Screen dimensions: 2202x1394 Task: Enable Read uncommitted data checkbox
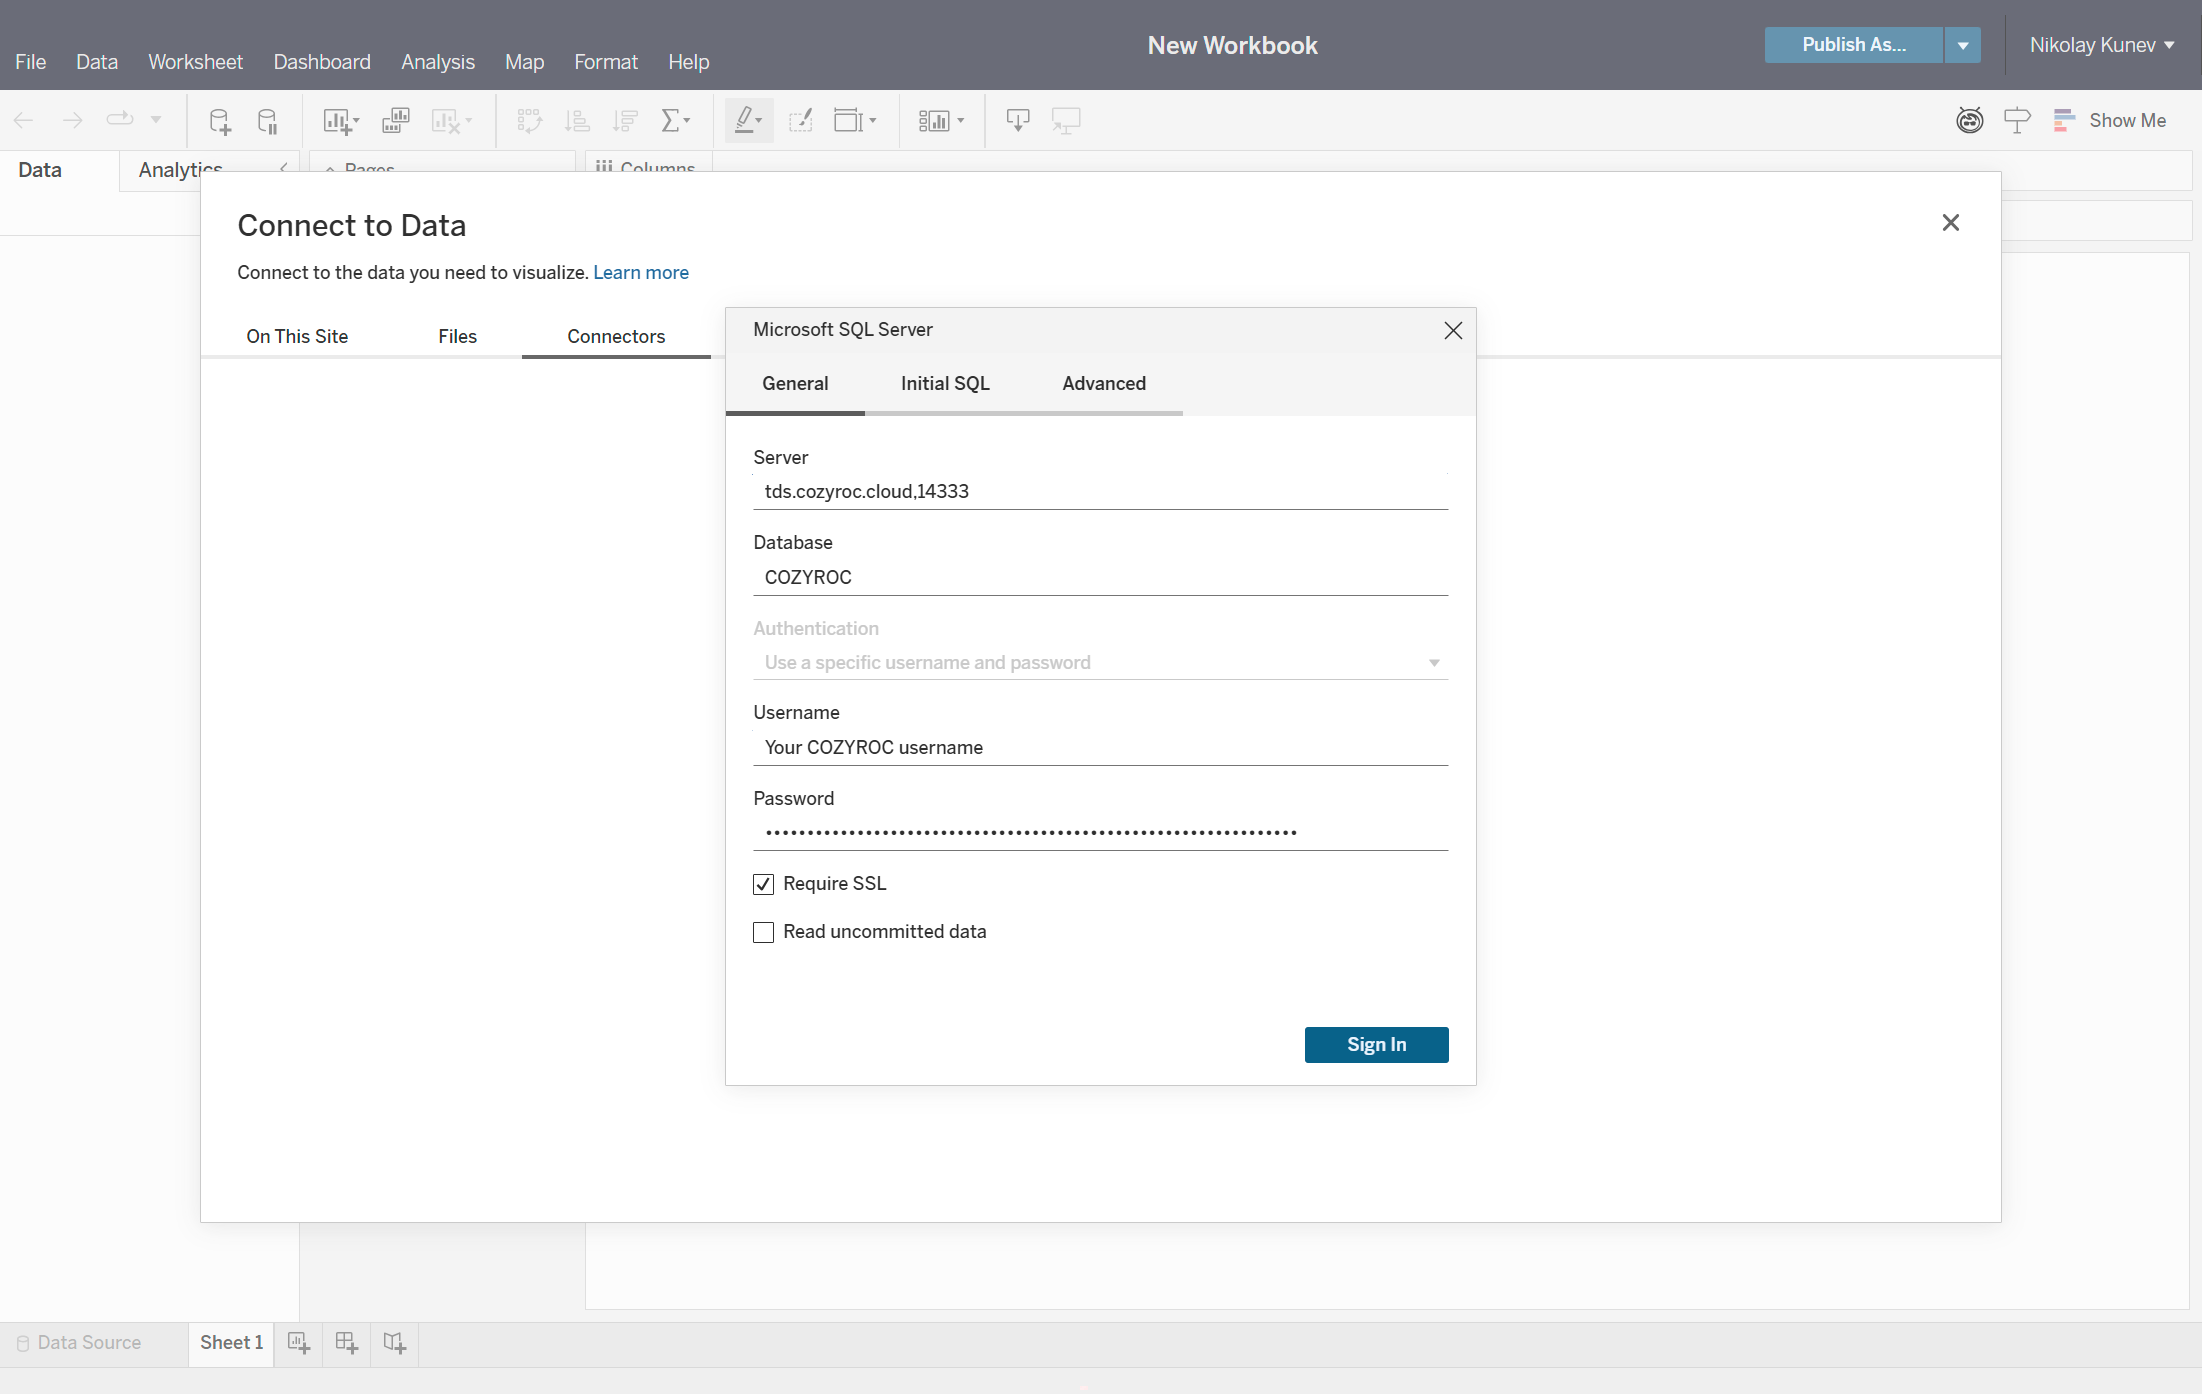coord(763,932)
